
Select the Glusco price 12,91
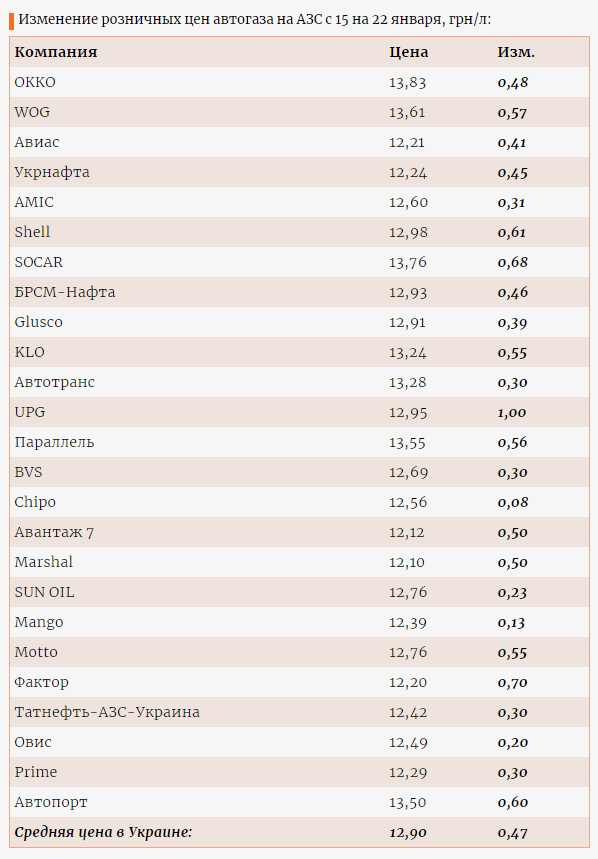point(407,322)
